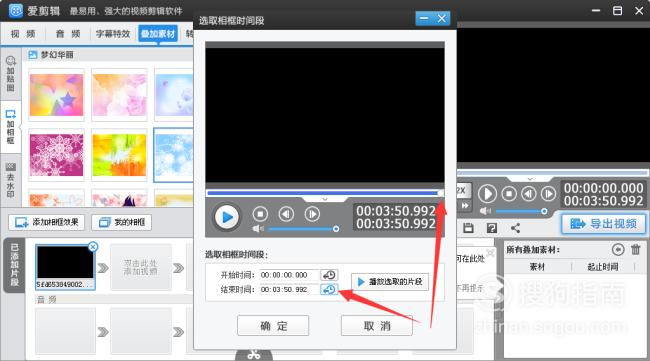The height and width of the screenshot is (361, 650).
Task: Remove the added clip via its X
Action: coord(93,247)
